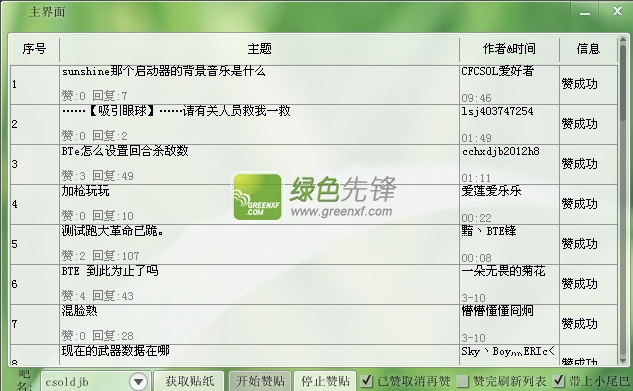Viewport: 633px width, 391px height.
Task: Click the 作者&时间 column header
Action: point(509,49)
